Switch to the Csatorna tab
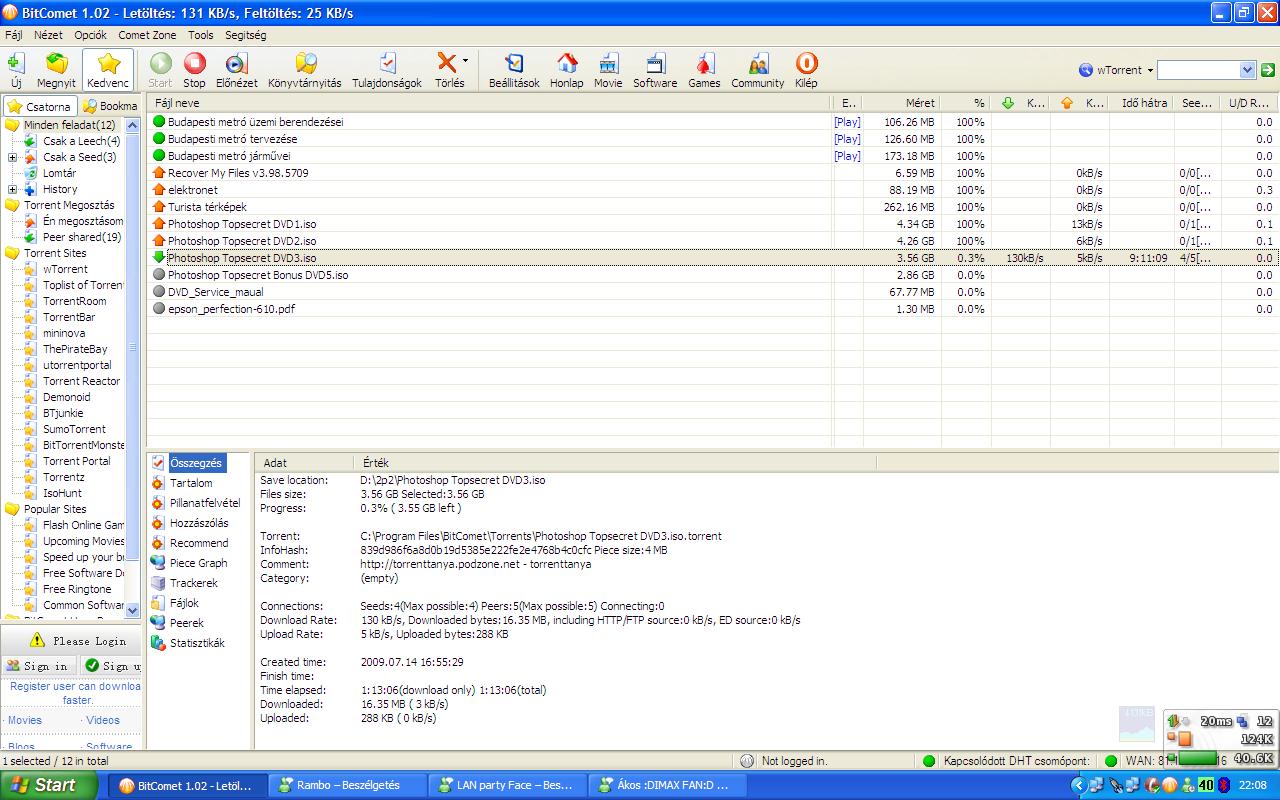This screenshot has height=800, width=1280. click(40, 106)
